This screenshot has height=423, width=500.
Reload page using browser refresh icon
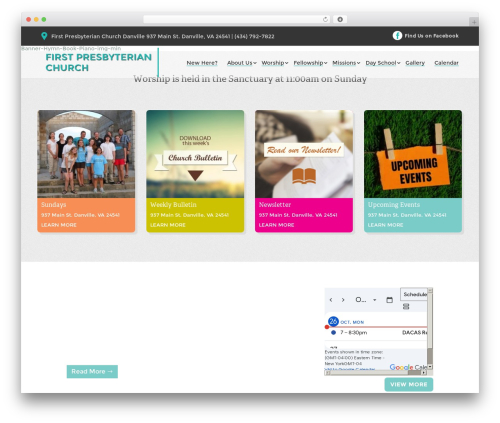point(325,19)
